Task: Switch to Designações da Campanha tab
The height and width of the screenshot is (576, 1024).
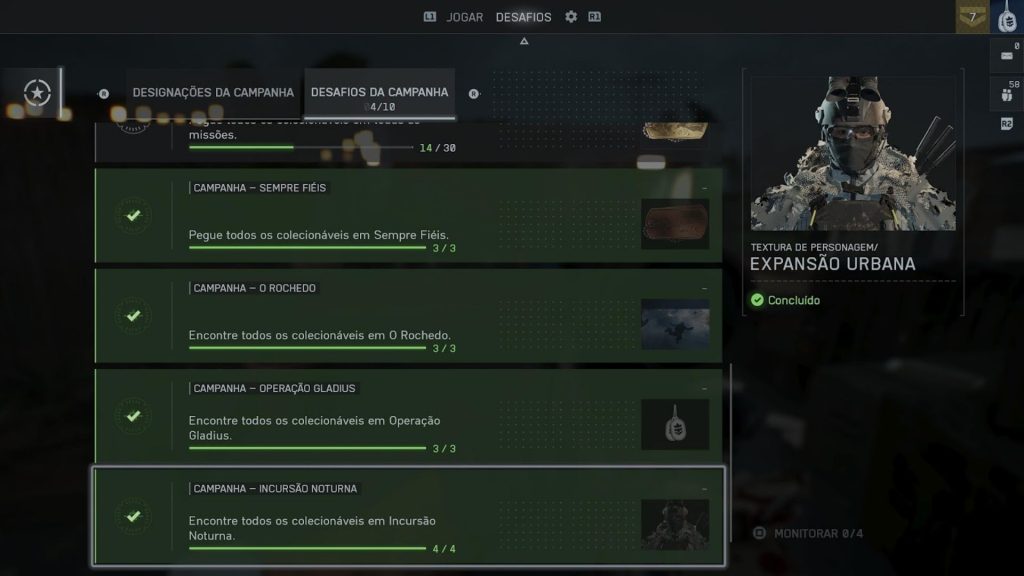Action: (x=213, y=93)
